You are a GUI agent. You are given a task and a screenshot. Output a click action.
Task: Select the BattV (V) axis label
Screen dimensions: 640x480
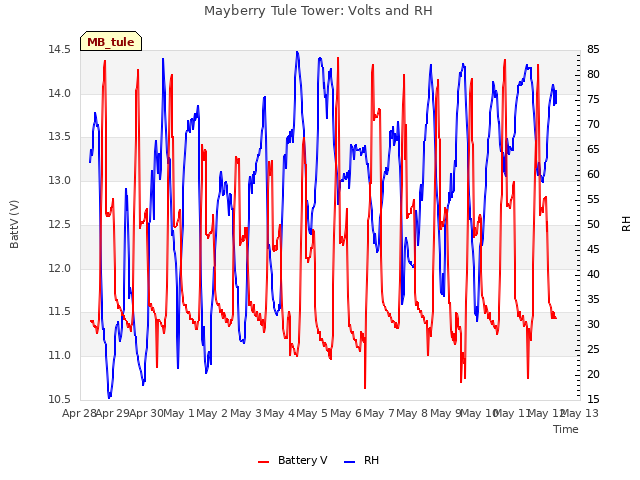(x=14, y=224)
